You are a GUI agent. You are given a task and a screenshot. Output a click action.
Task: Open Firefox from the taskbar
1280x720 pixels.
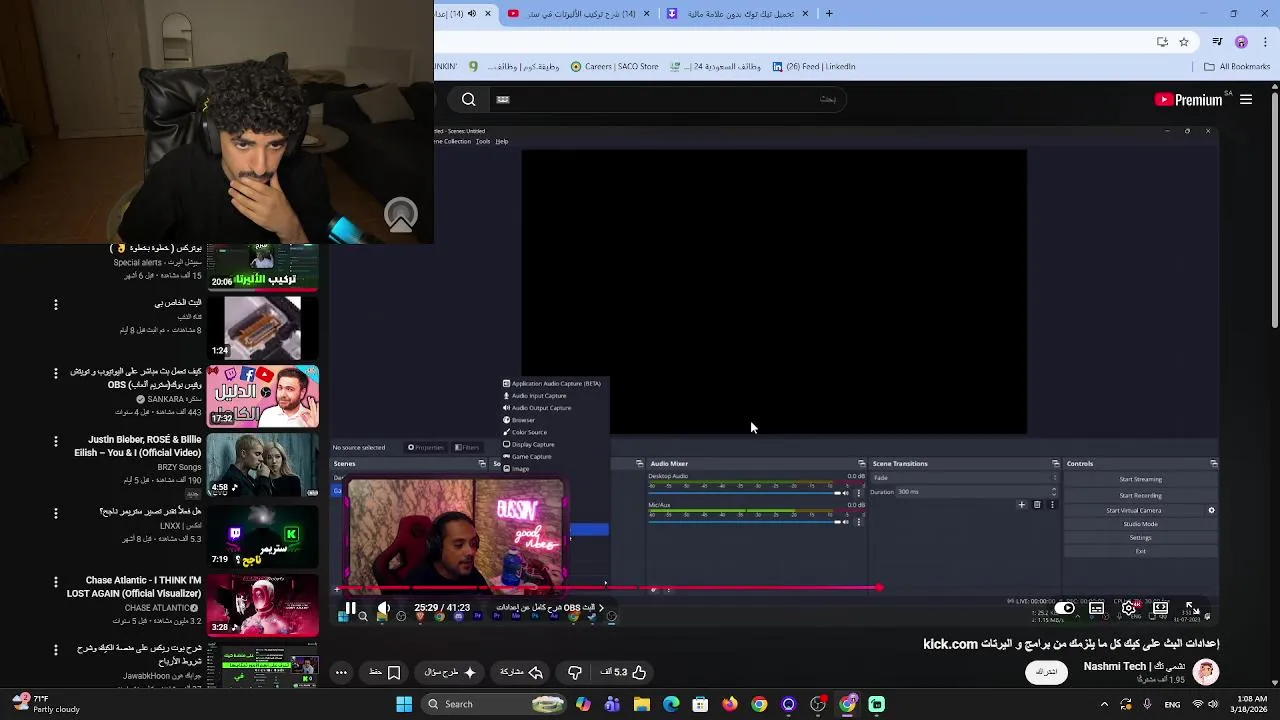point(730,704)
